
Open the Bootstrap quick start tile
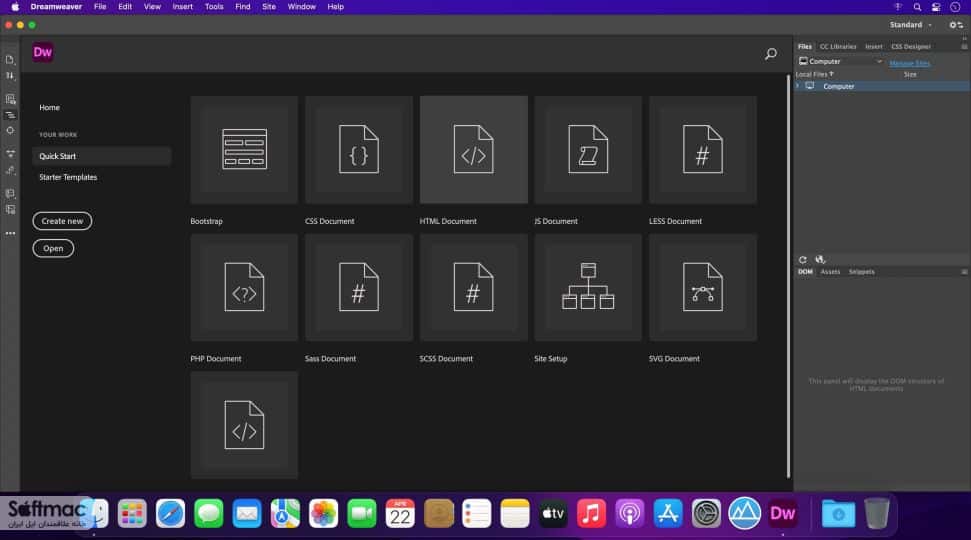(244, 149)
